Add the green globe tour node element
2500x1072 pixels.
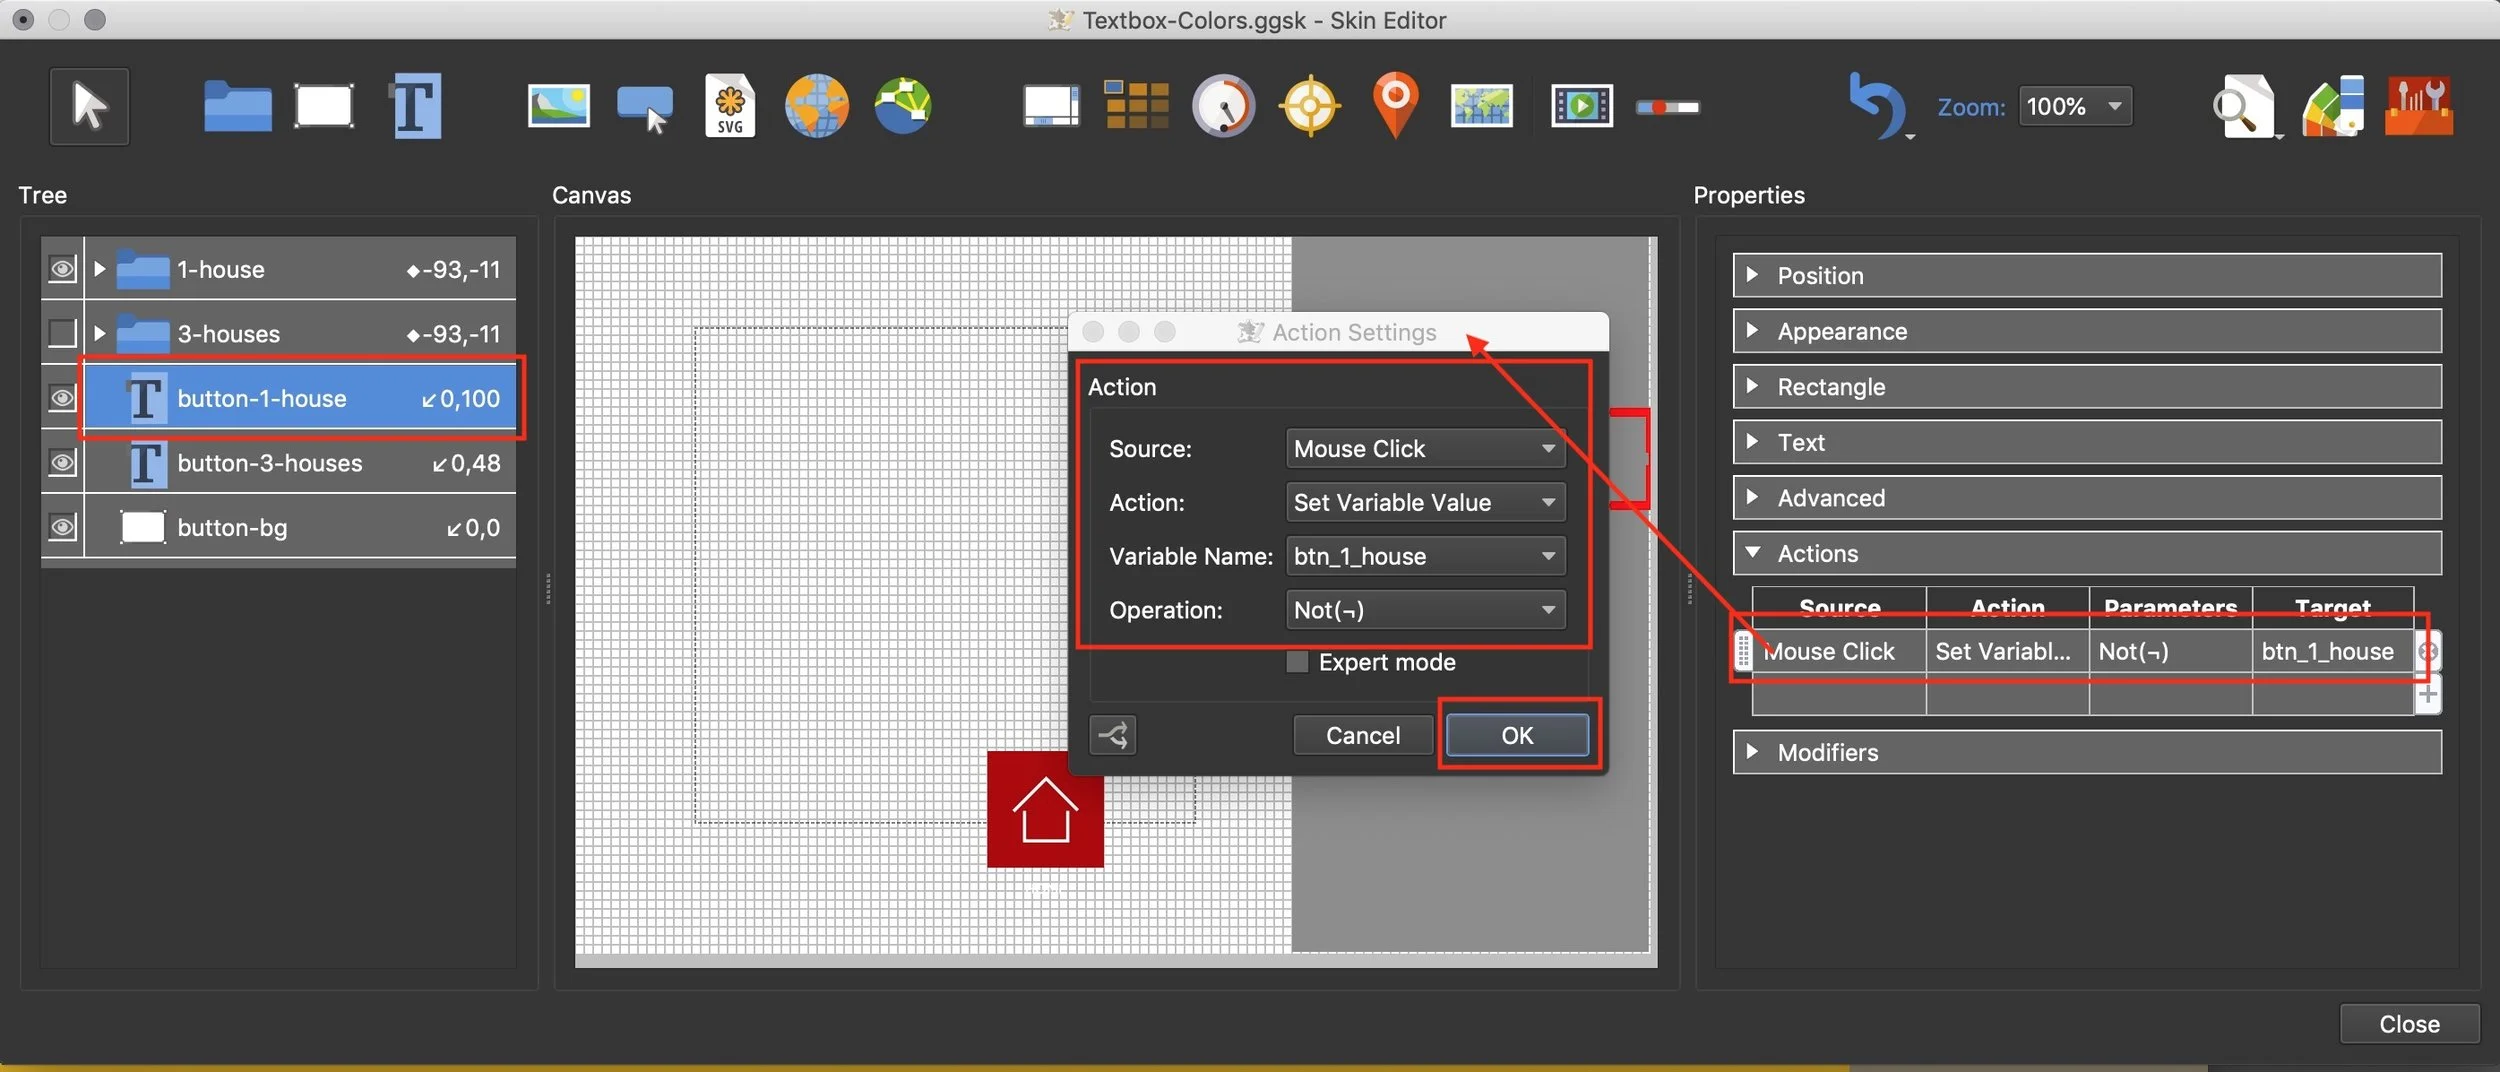pyautogui.click(x=902, y=106)
